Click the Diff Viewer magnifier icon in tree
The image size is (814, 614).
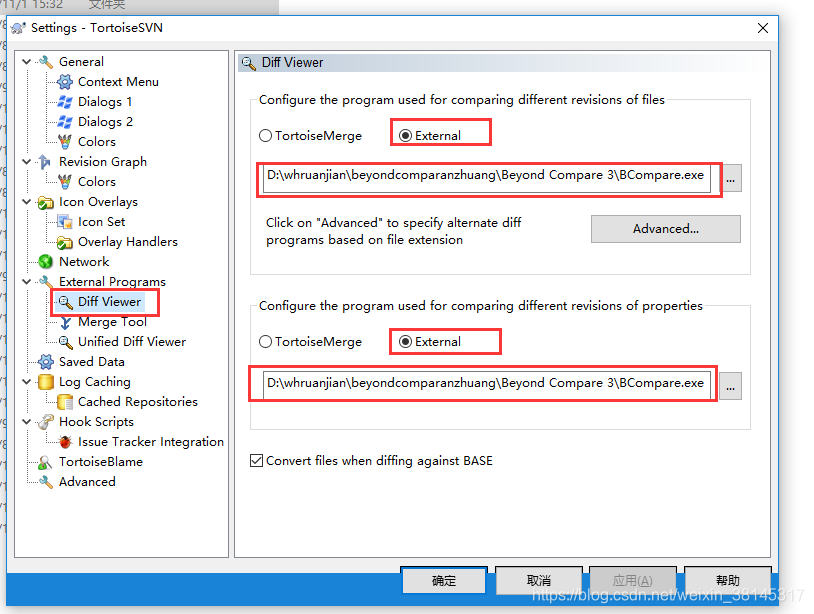pyautogui.click(x=65, y=302)
